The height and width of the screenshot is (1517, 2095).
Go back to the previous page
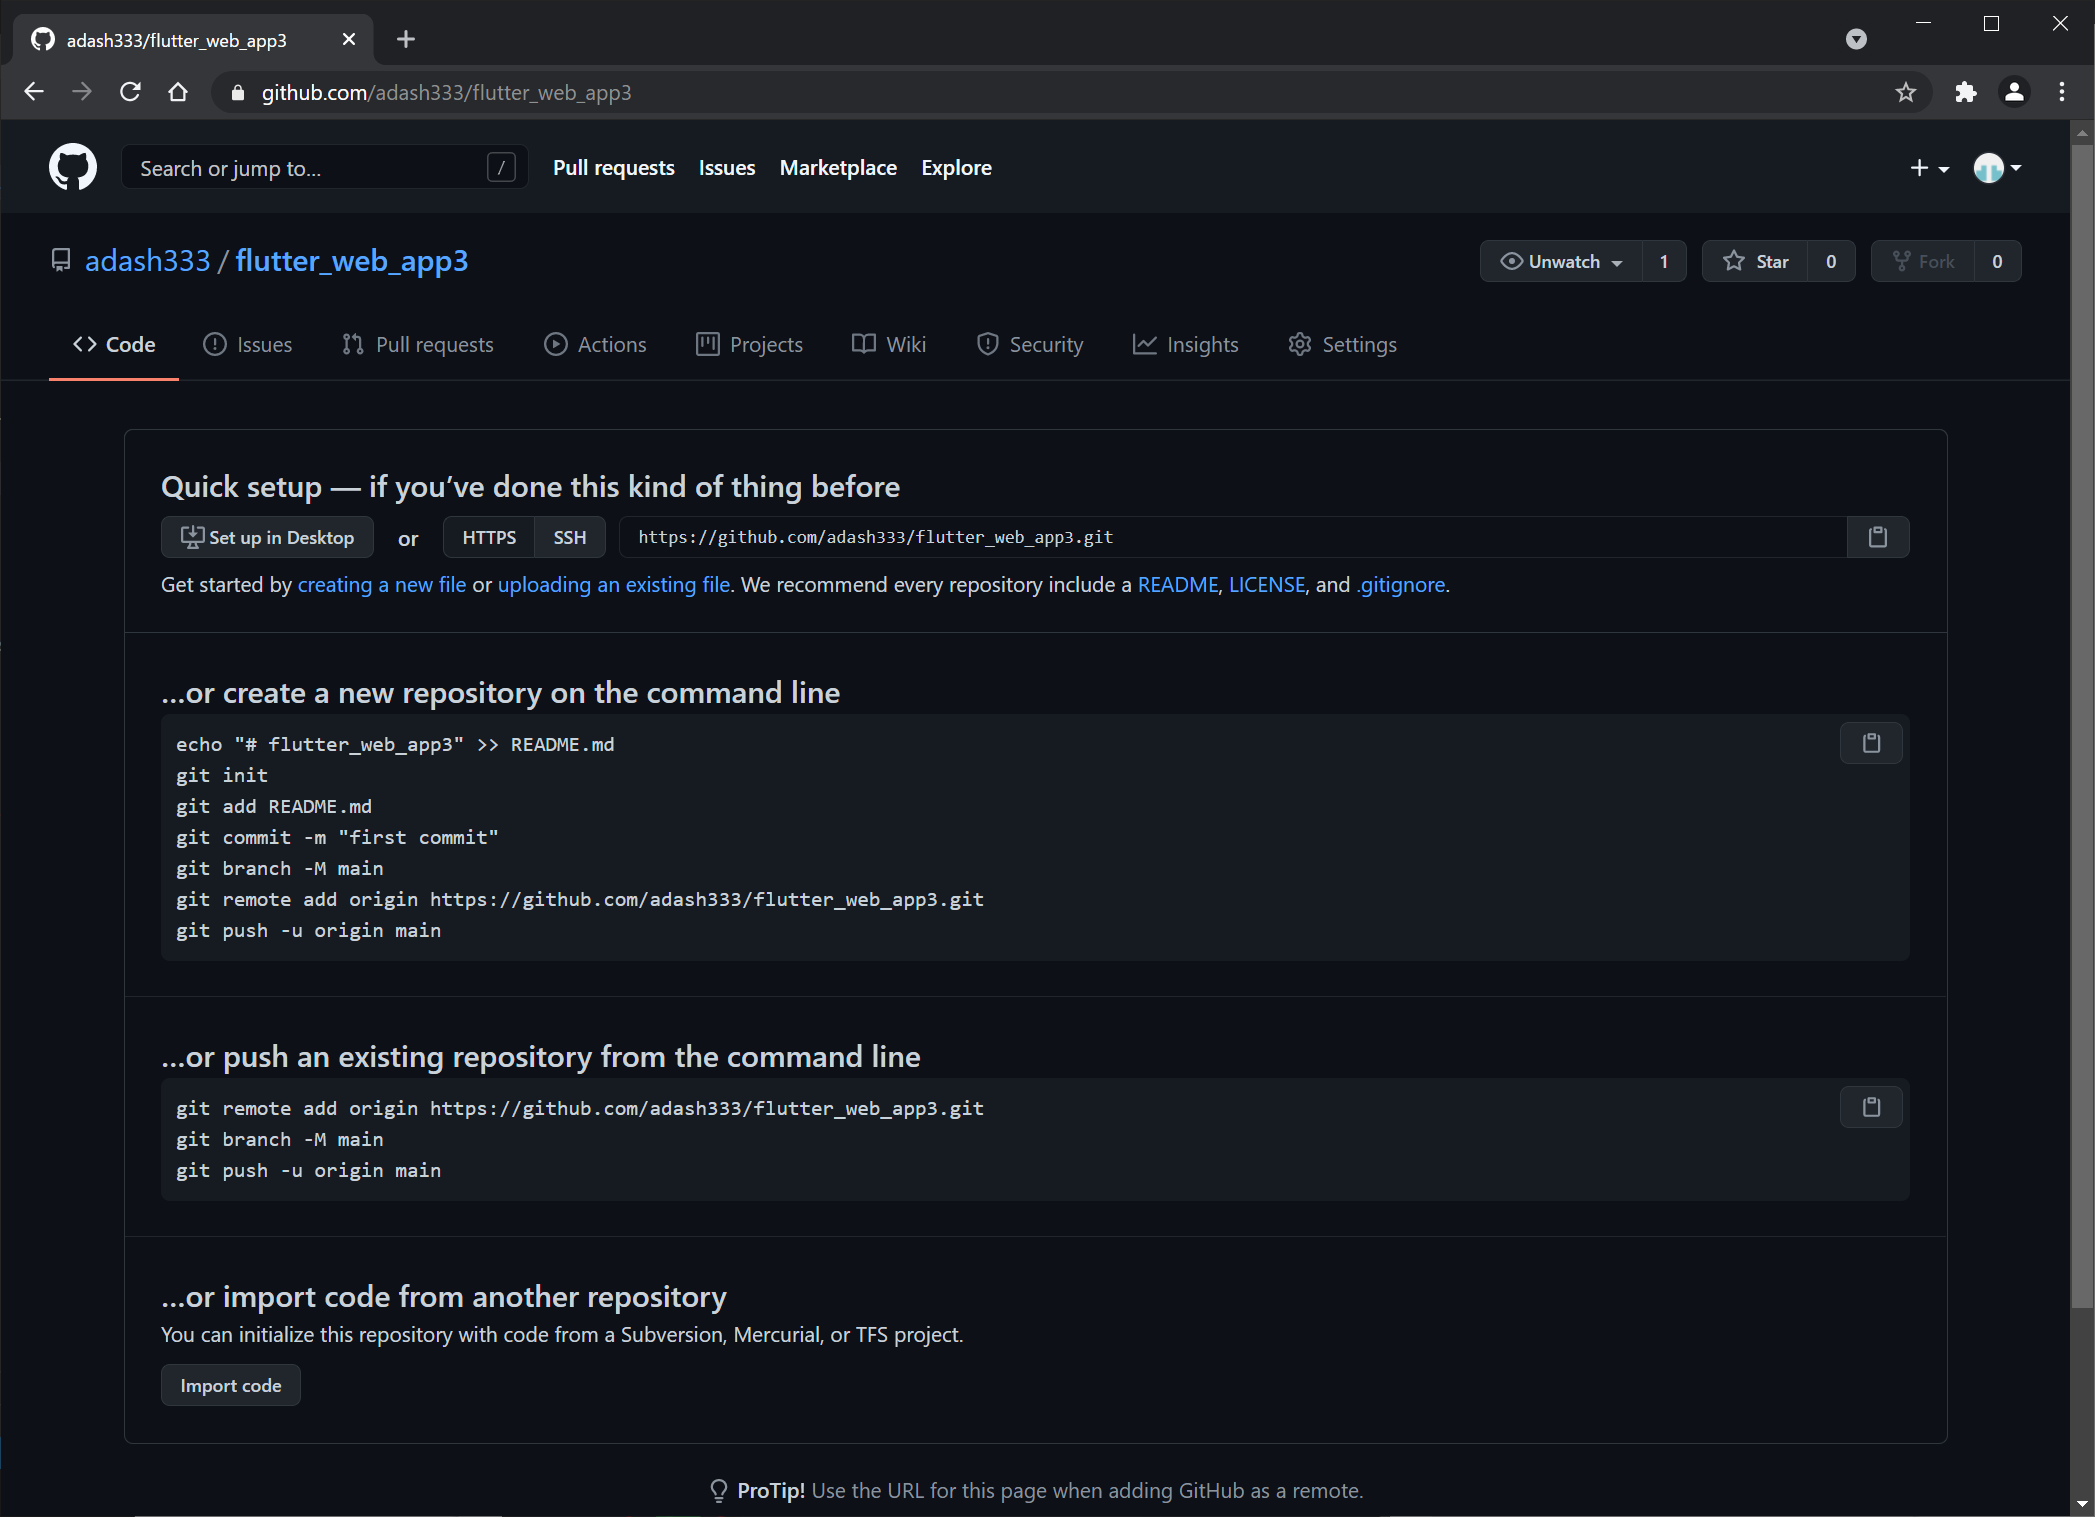pos(34,92)
